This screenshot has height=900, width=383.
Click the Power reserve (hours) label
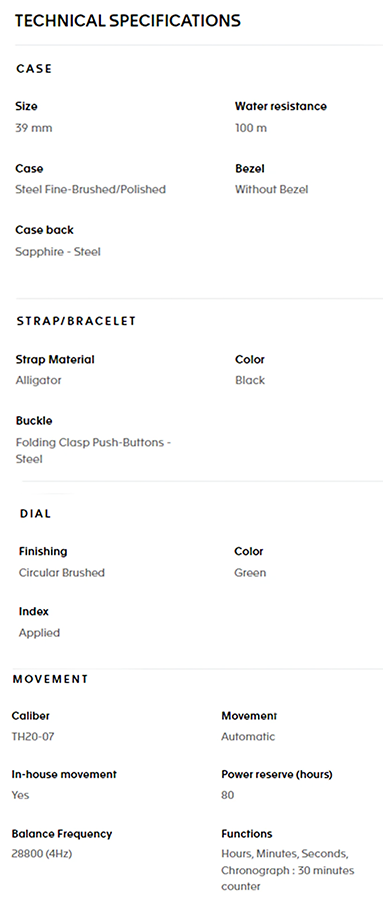(277, 774)
